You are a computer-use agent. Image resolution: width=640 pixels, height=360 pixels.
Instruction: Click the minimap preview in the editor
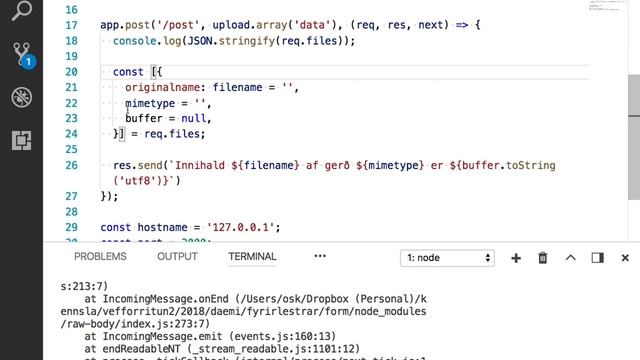608,6
